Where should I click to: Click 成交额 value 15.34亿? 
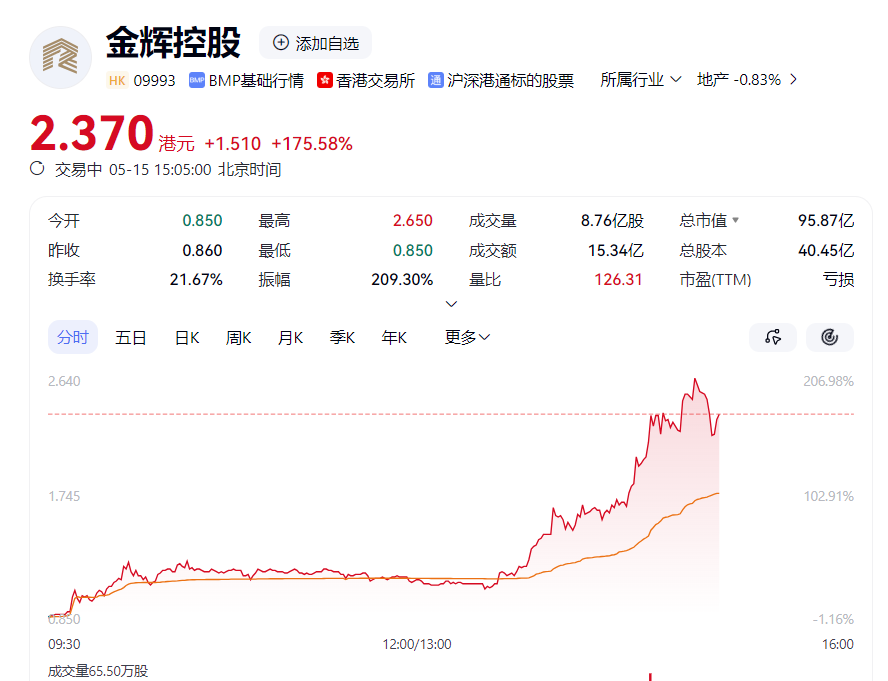(x=616, y=250)
